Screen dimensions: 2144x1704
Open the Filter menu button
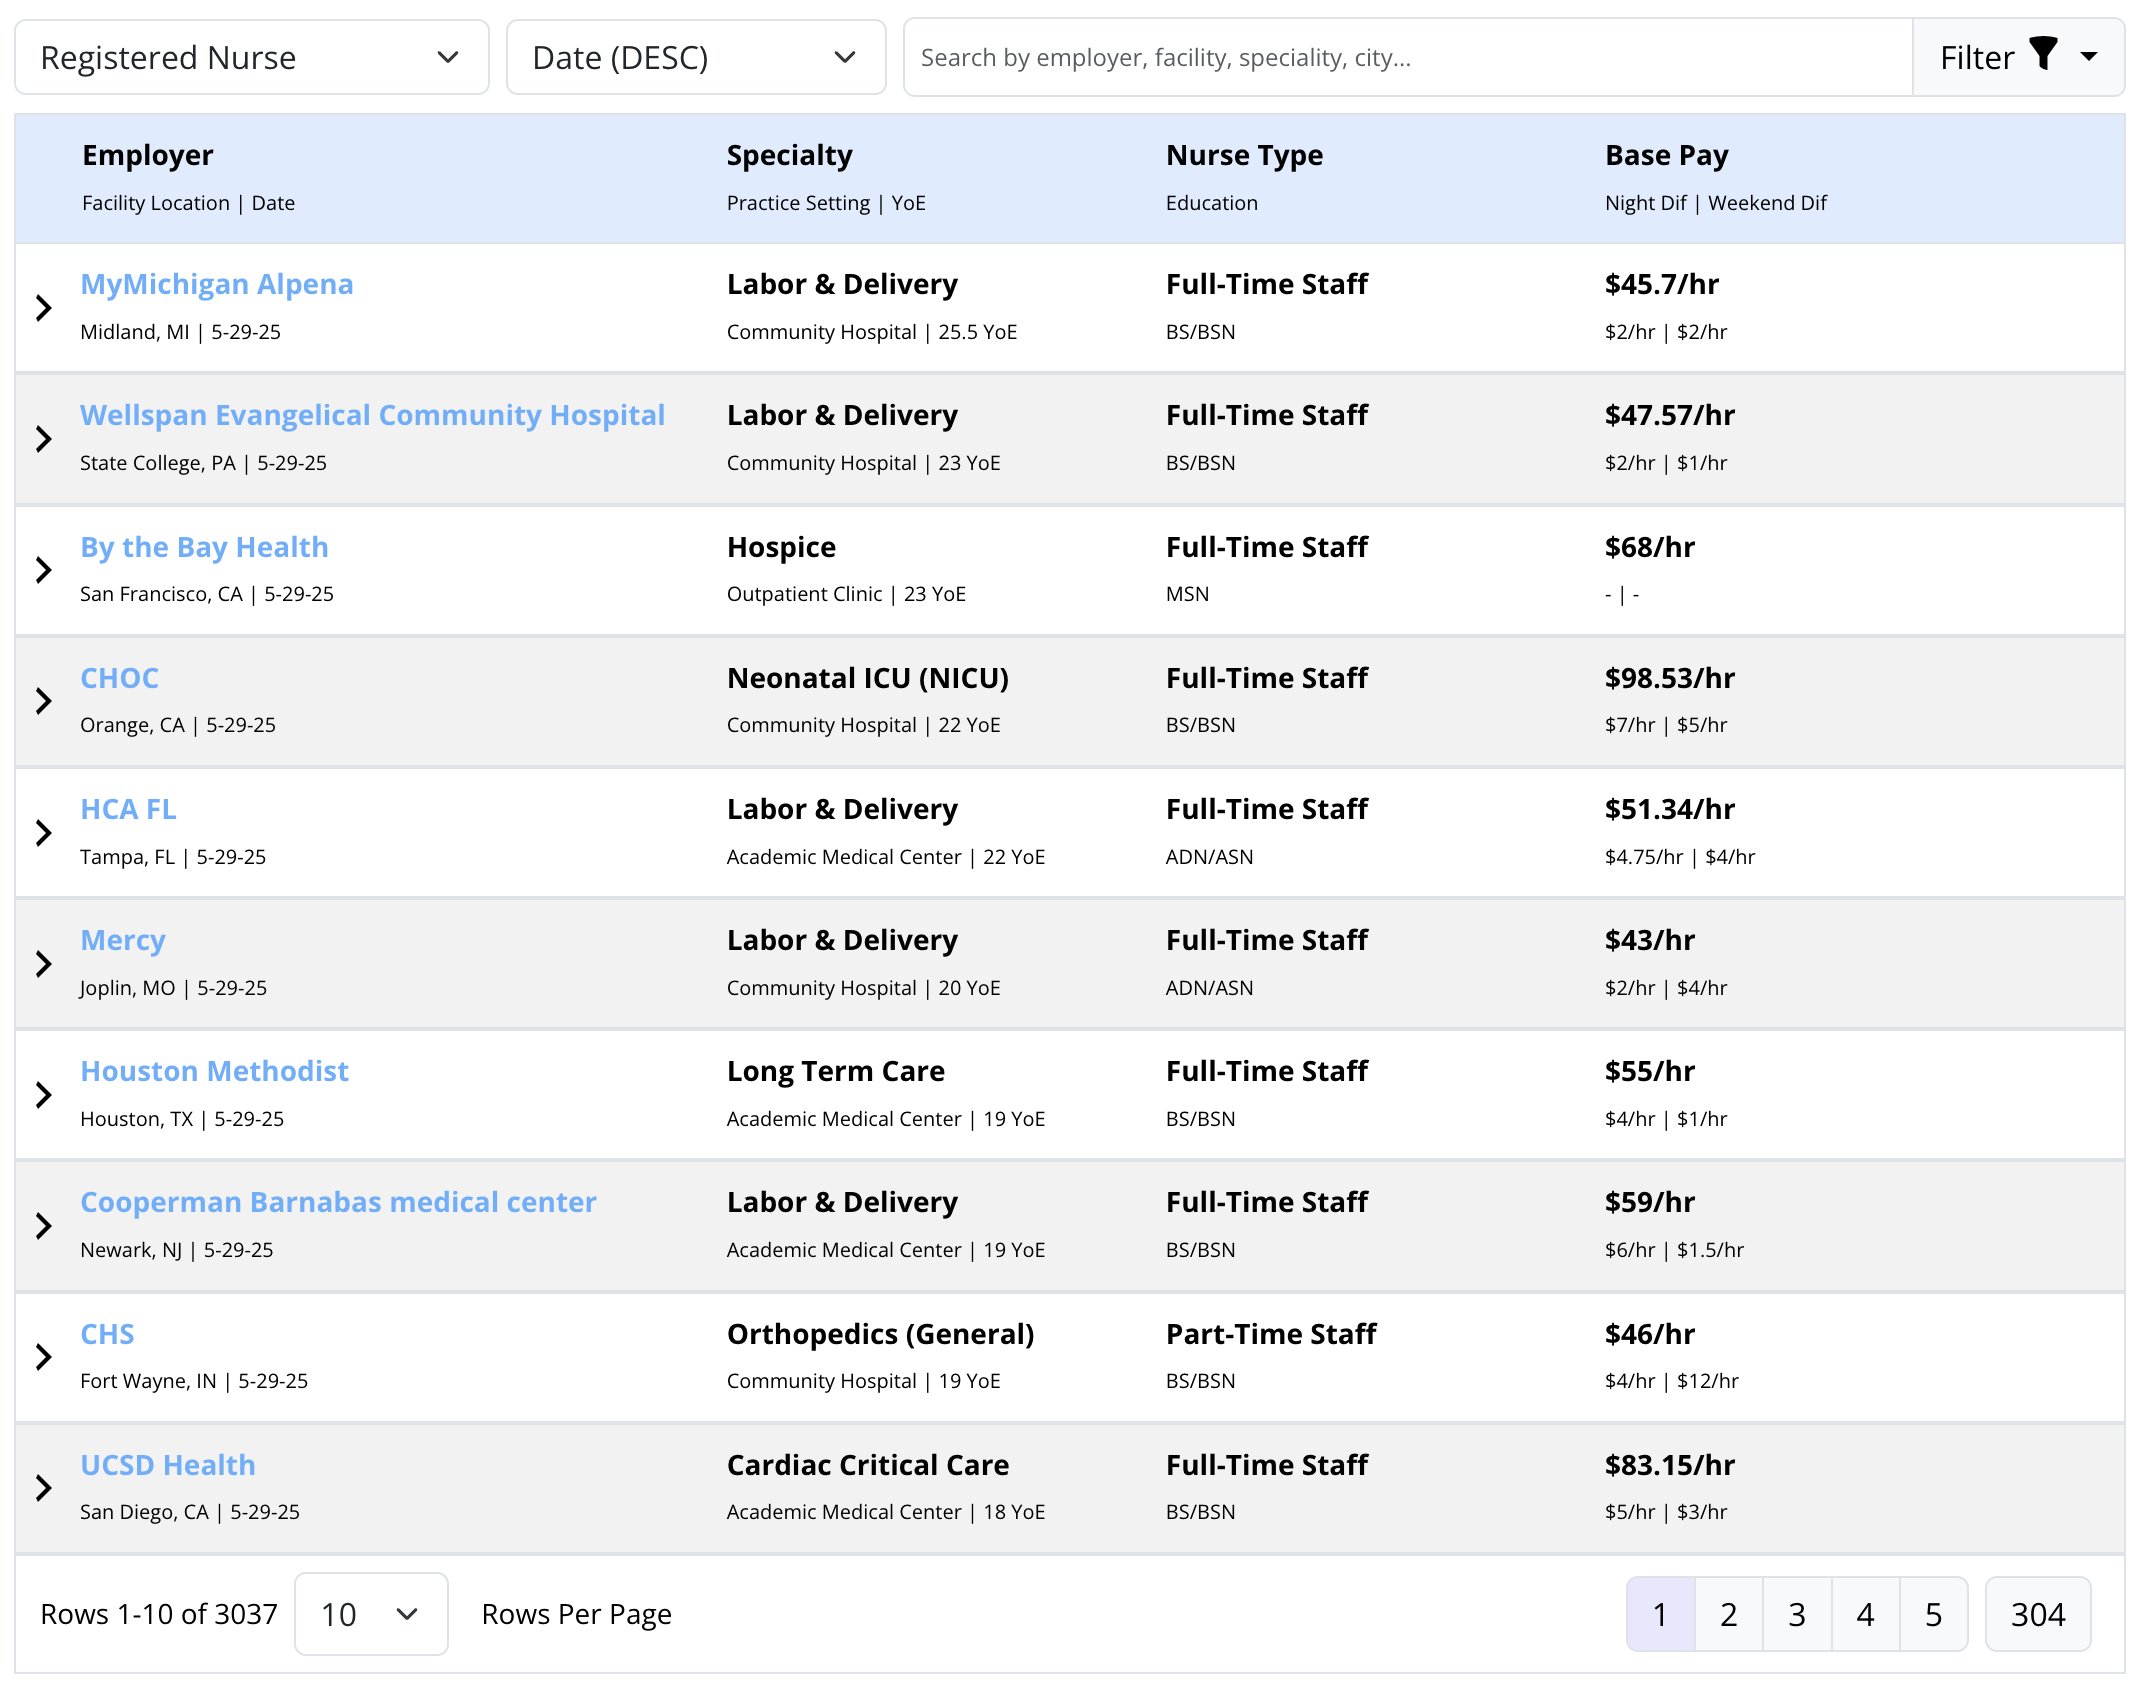click(2018, 57)
